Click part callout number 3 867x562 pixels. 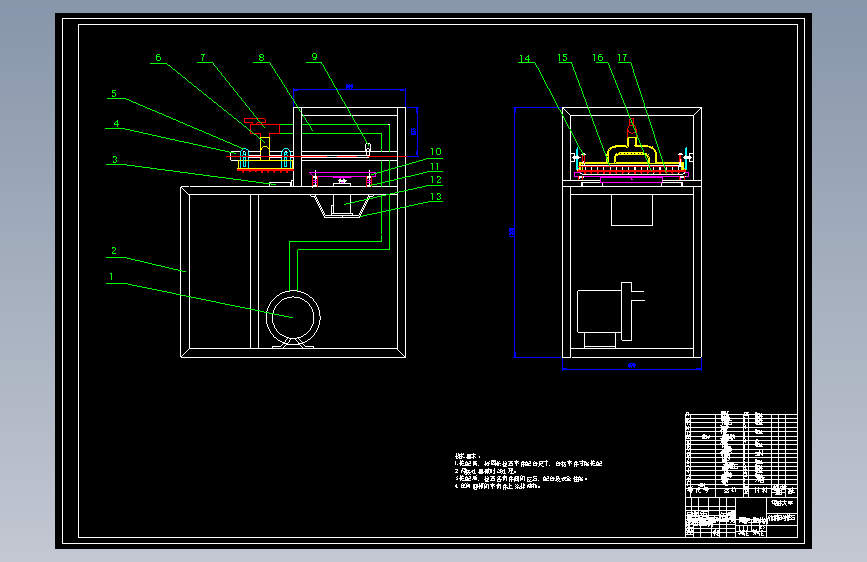(x=115, y=159)
